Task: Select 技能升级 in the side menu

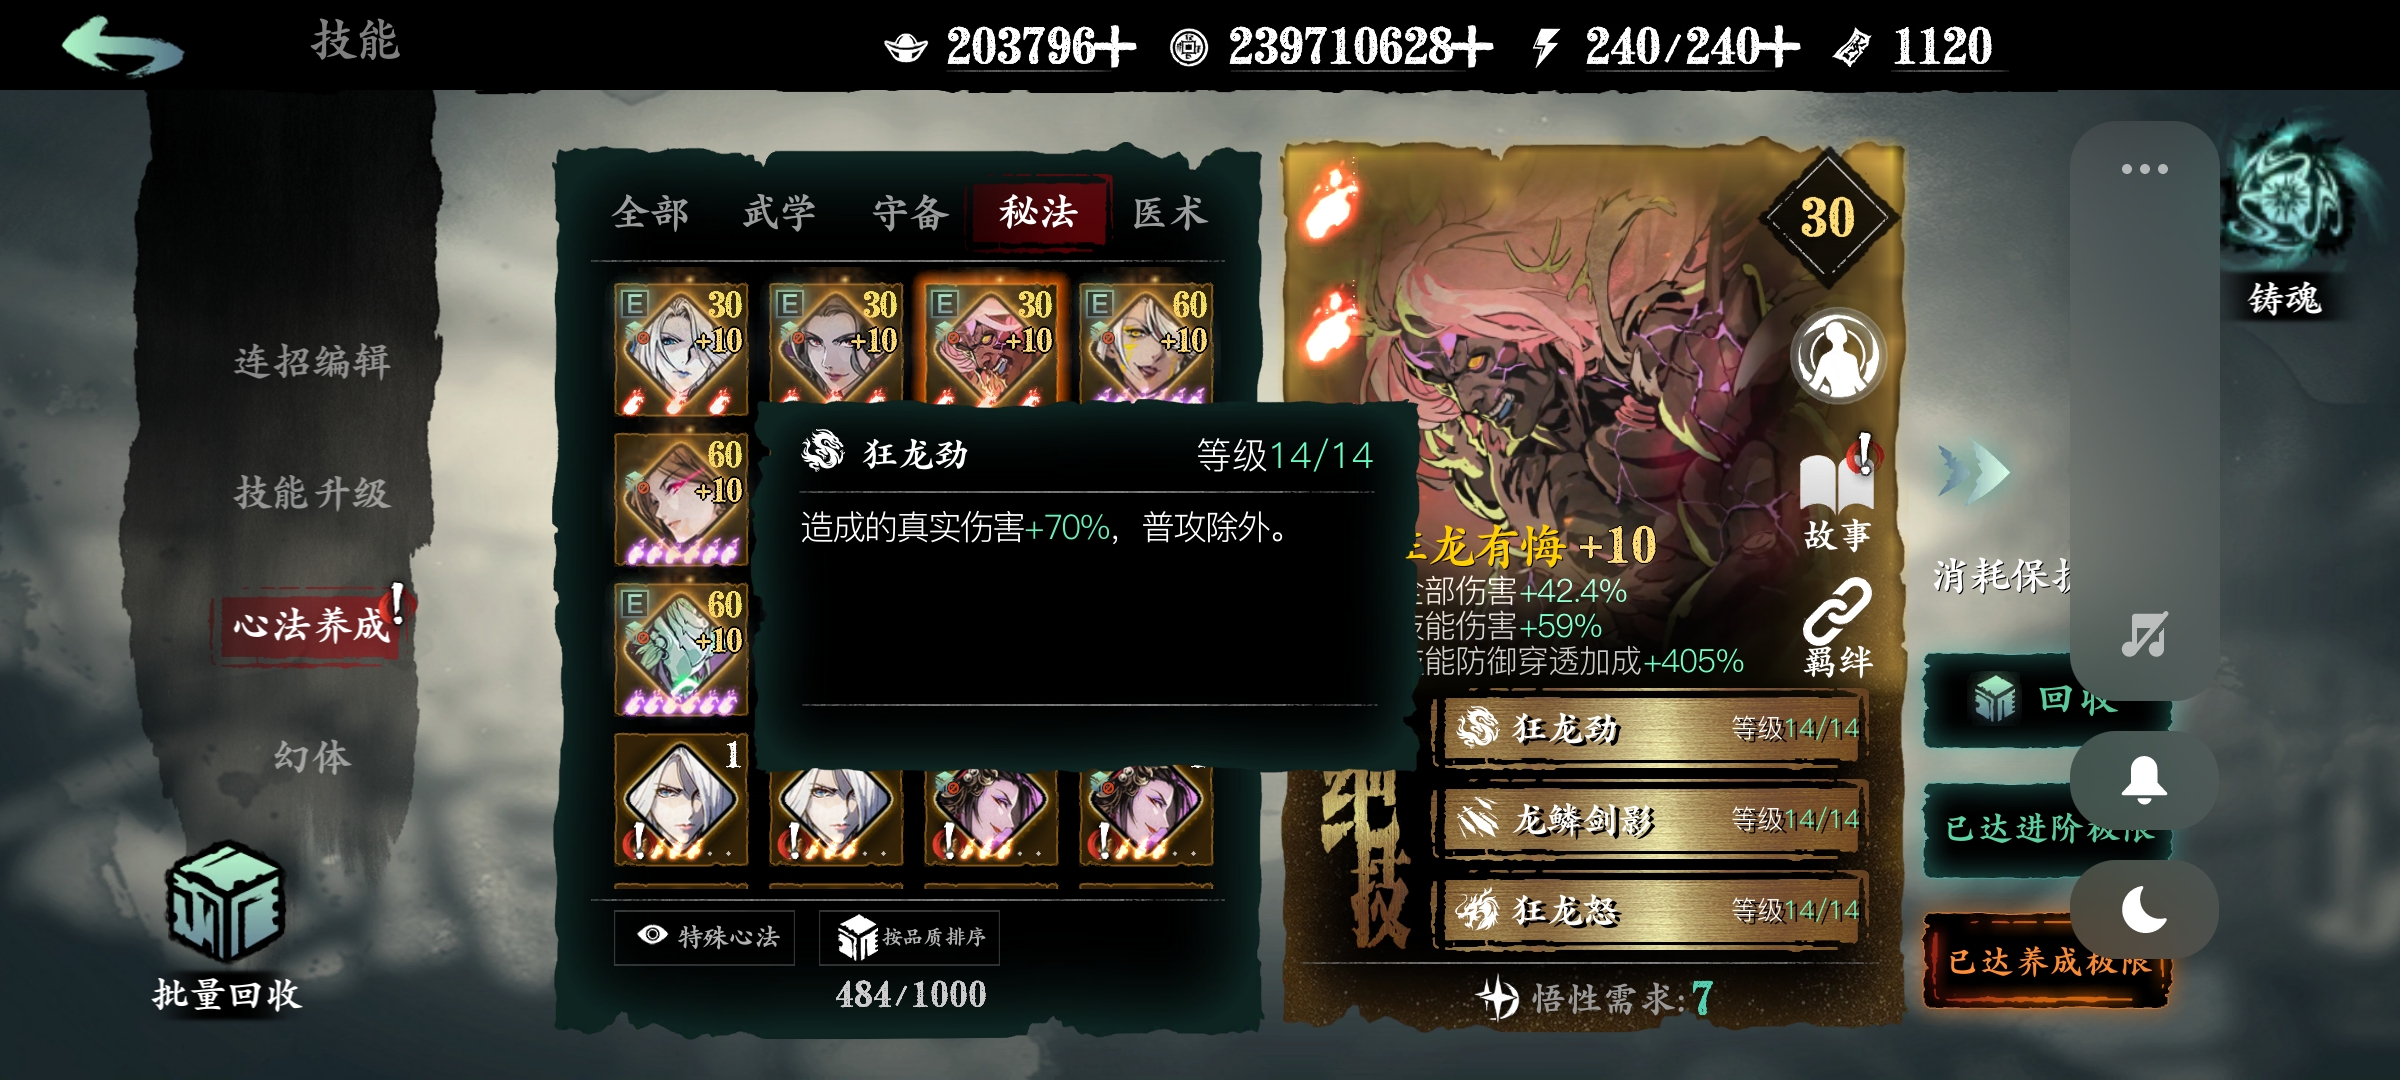Action: pos(312,493)
